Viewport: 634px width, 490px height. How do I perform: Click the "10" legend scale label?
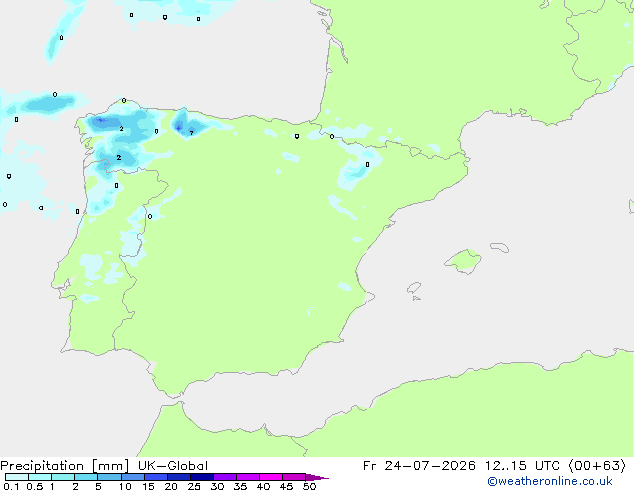(125, 486)
